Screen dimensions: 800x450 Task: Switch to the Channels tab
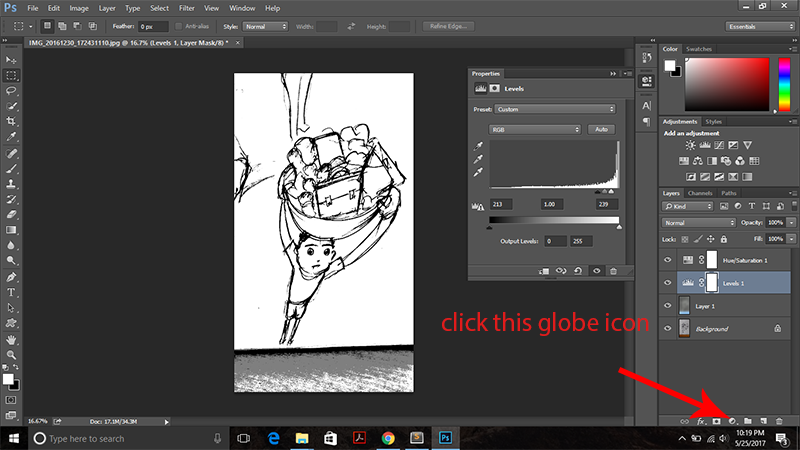[x=699, y=193]
